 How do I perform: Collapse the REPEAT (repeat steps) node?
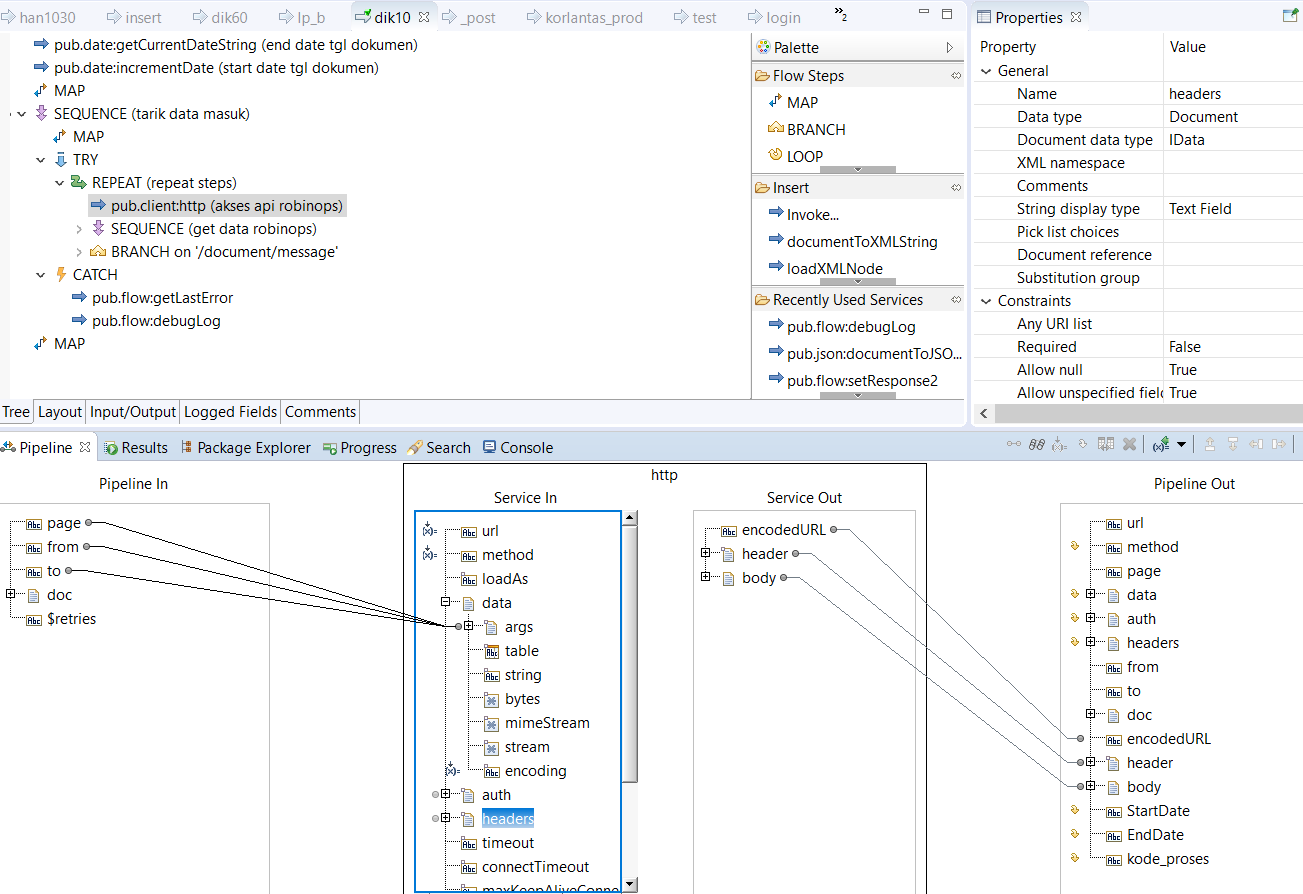(x=60, y=183)
